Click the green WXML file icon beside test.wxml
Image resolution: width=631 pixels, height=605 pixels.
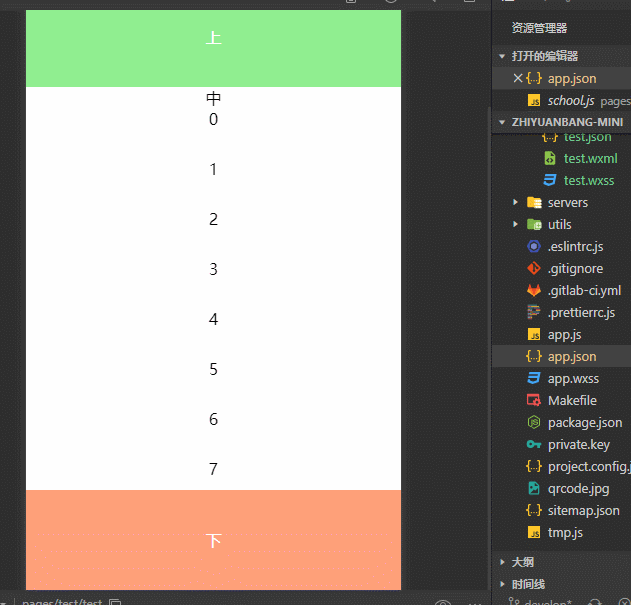coord(550,159)
